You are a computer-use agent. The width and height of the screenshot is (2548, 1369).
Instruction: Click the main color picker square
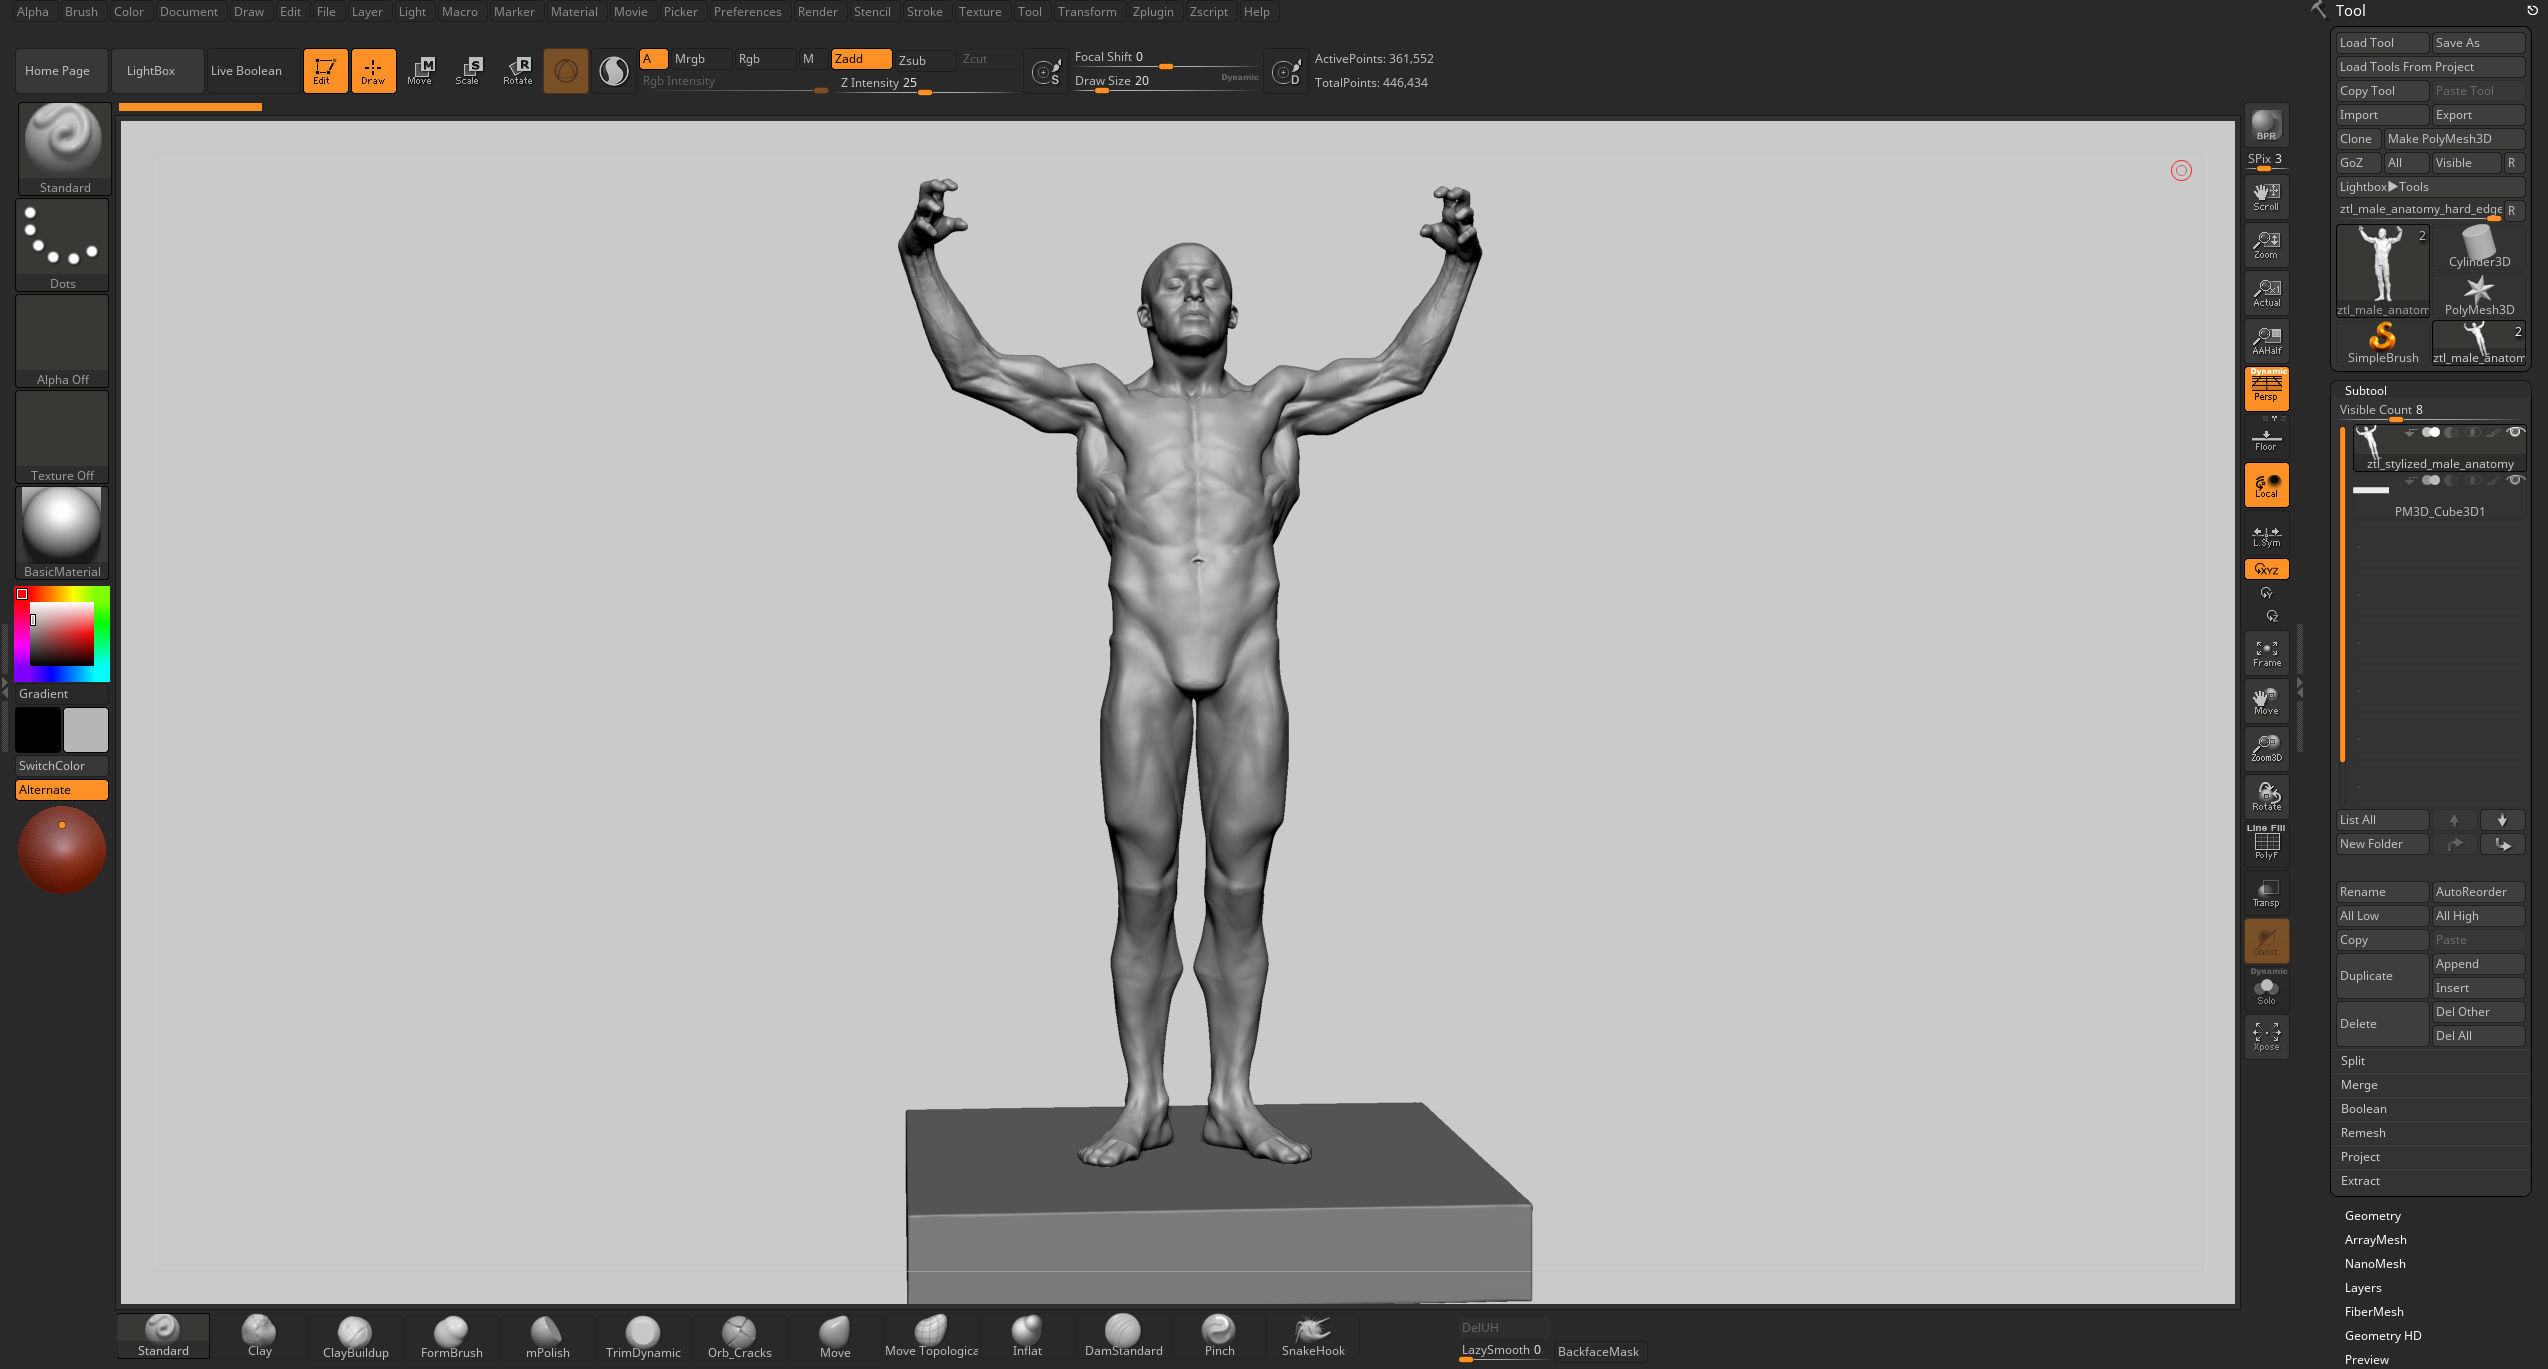pos(62,634)
